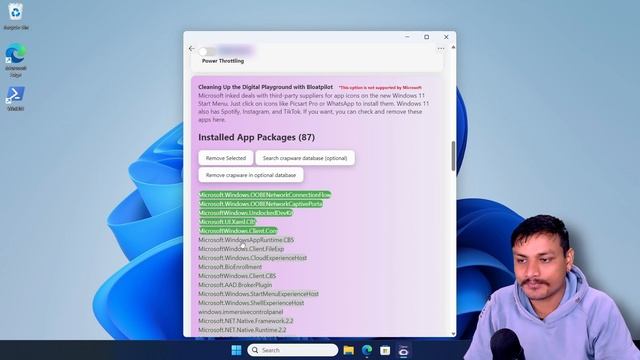Maximize the app window
Screen dimensions: 640x360
[427, 37]
